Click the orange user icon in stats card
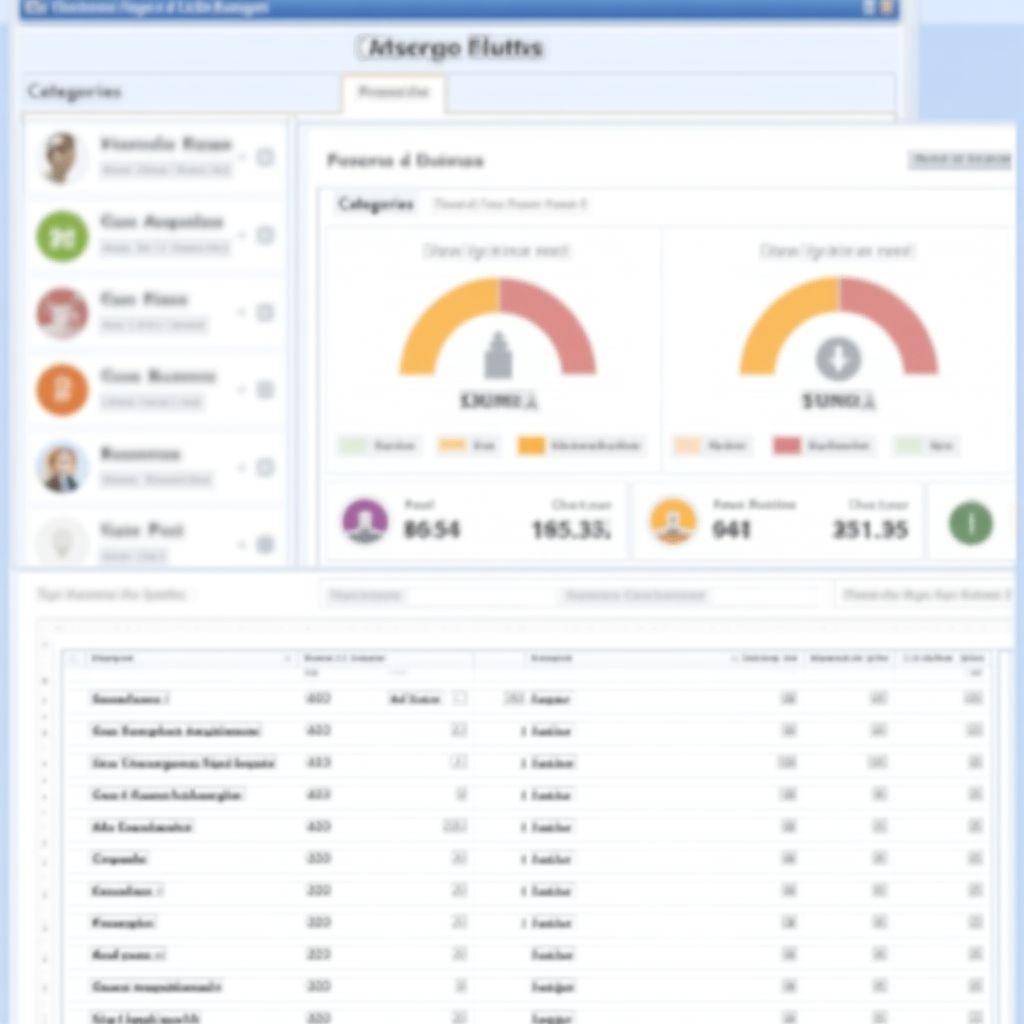This screenshot has width=1024, height=1024. pos(673,521)
